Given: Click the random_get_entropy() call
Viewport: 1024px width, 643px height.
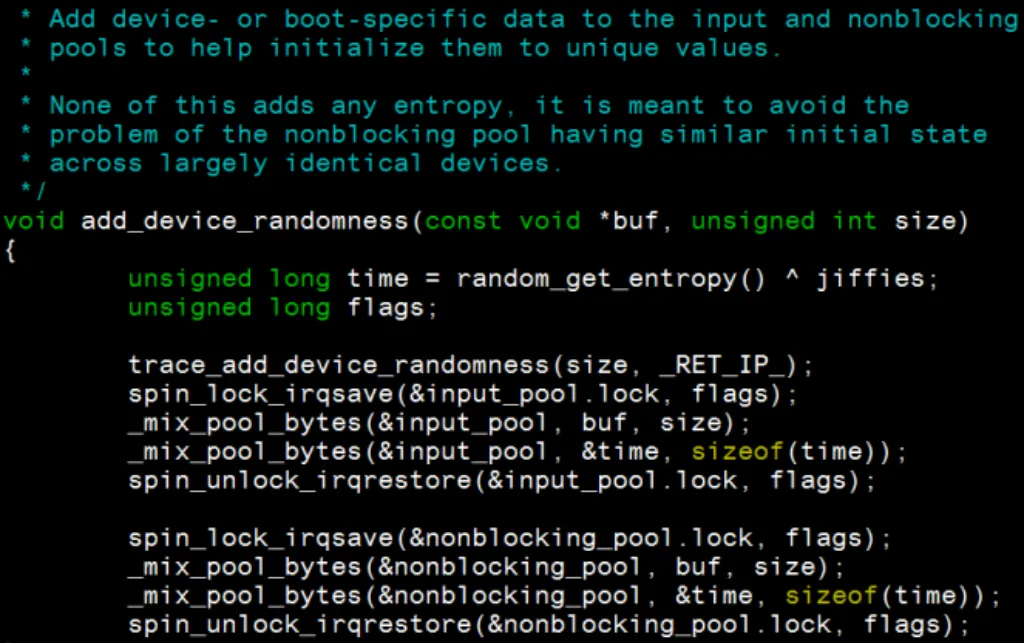Looking at the screenshot, I should click(610, 278).
